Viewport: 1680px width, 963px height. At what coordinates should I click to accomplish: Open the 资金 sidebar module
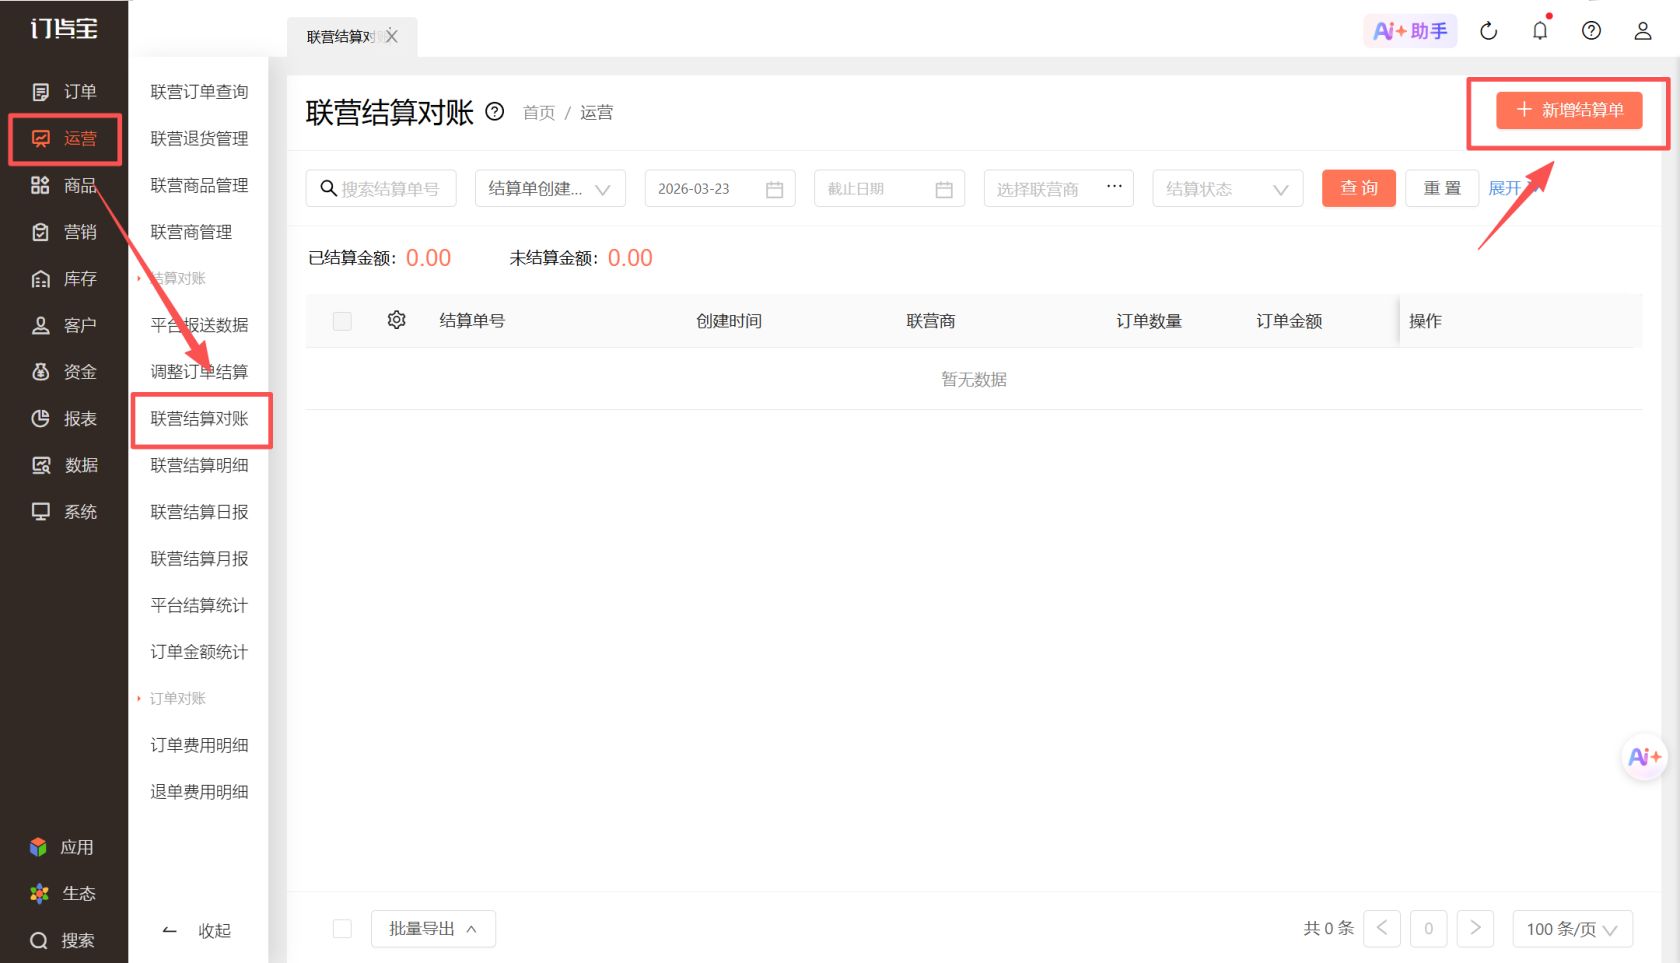(64, 372)
